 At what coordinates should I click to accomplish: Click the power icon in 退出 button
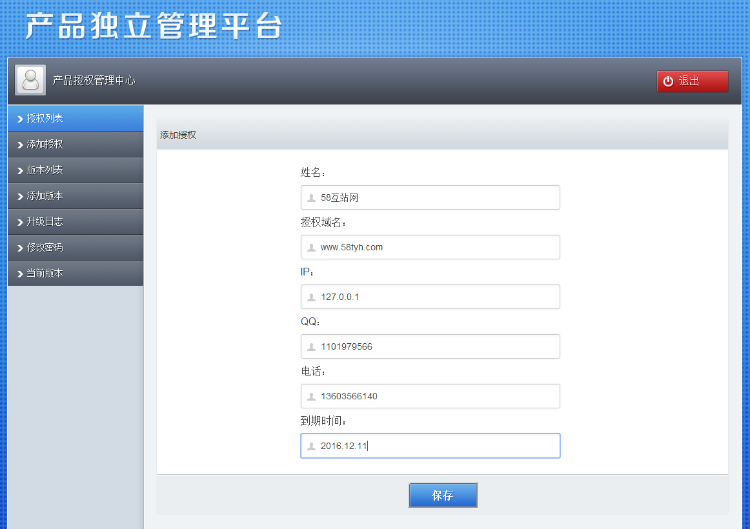(668, 81)
